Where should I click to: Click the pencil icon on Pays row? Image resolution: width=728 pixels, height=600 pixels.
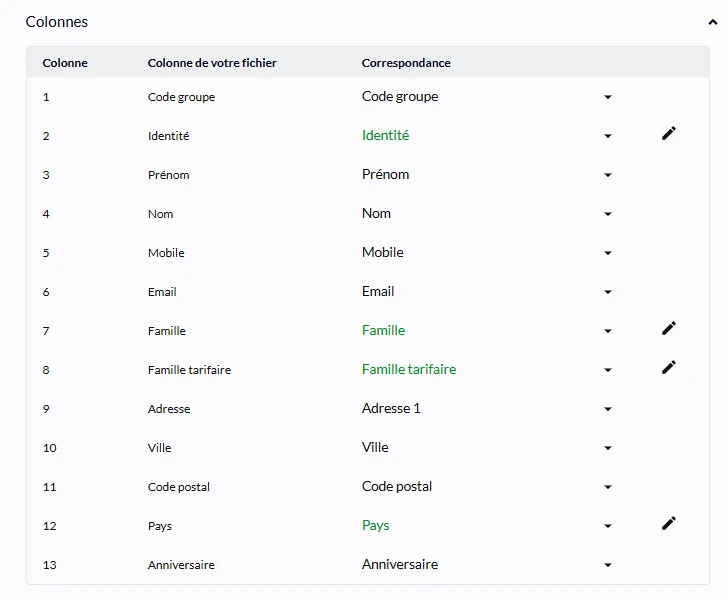tap(669, 523)
